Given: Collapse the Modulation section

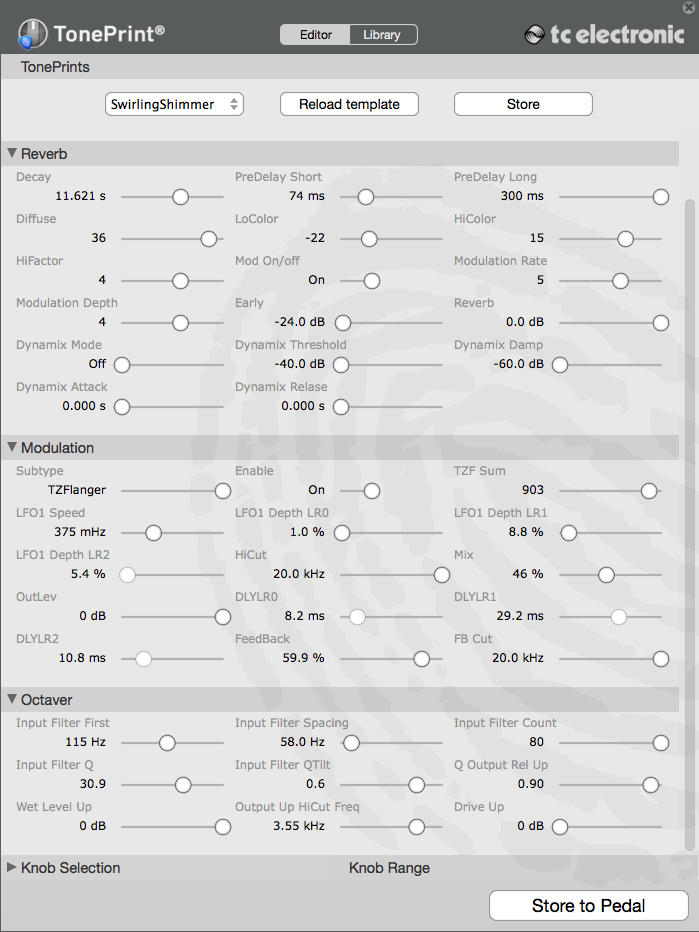Looking at the screenshot, I should (13, 448).
